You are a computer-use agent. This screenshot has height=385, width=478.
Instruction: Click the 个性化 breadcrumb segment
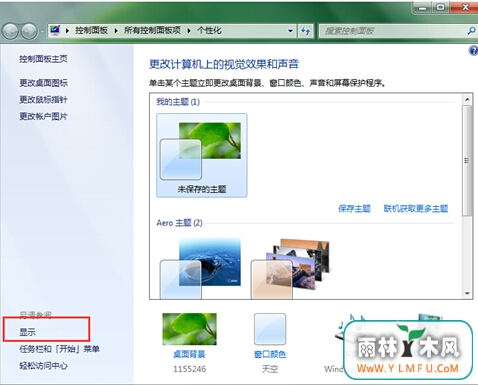tap(209, 31)
